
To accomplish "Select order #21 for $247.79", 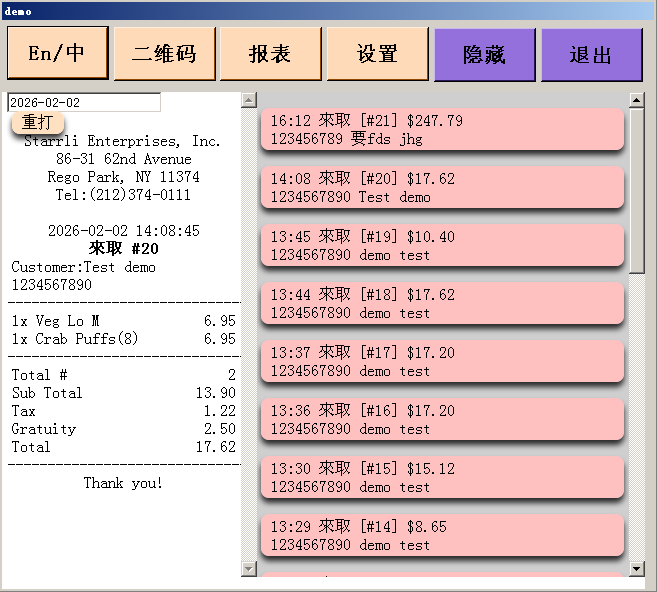I will click(x=442, y=130).
